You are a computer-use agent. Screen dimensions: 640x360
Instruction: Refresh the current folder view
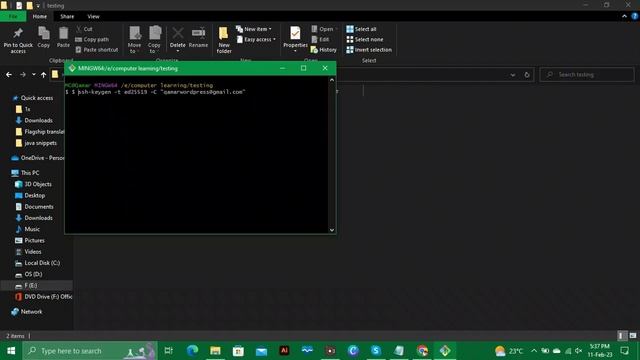527,75
